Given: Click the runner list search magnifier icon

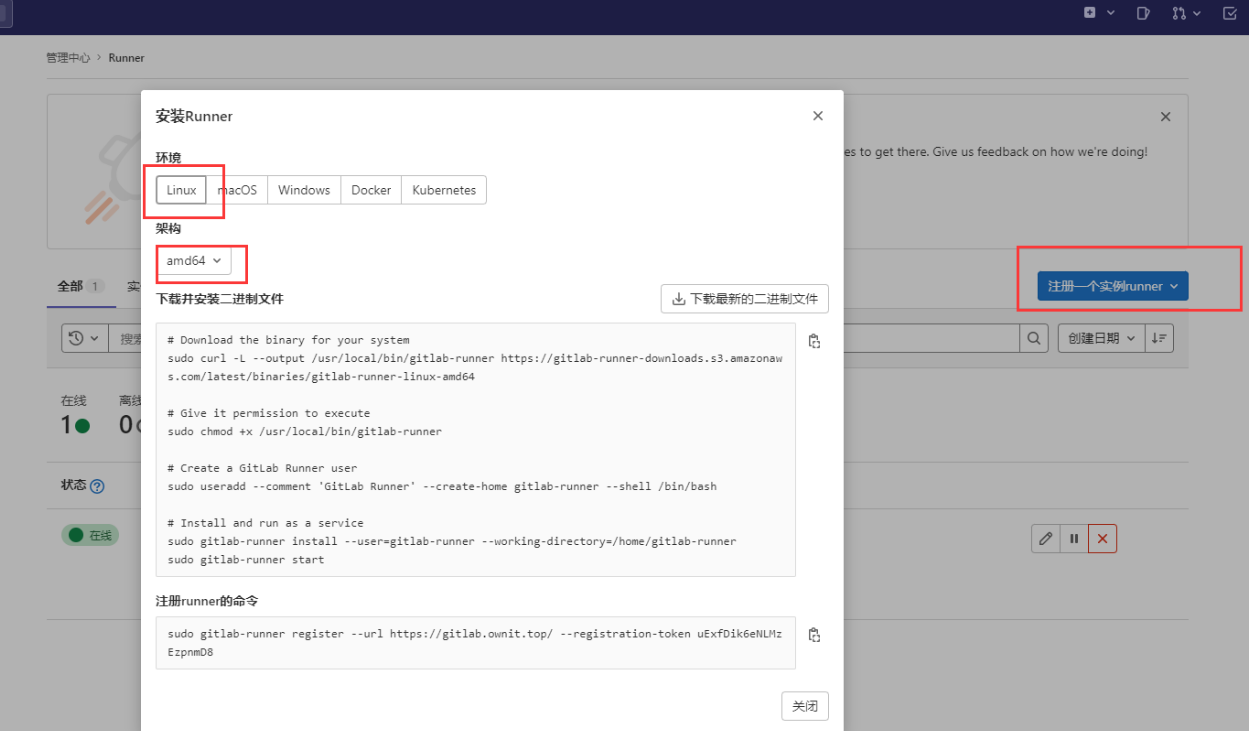Looking at the screenshot, I should tap(1034, 338).
